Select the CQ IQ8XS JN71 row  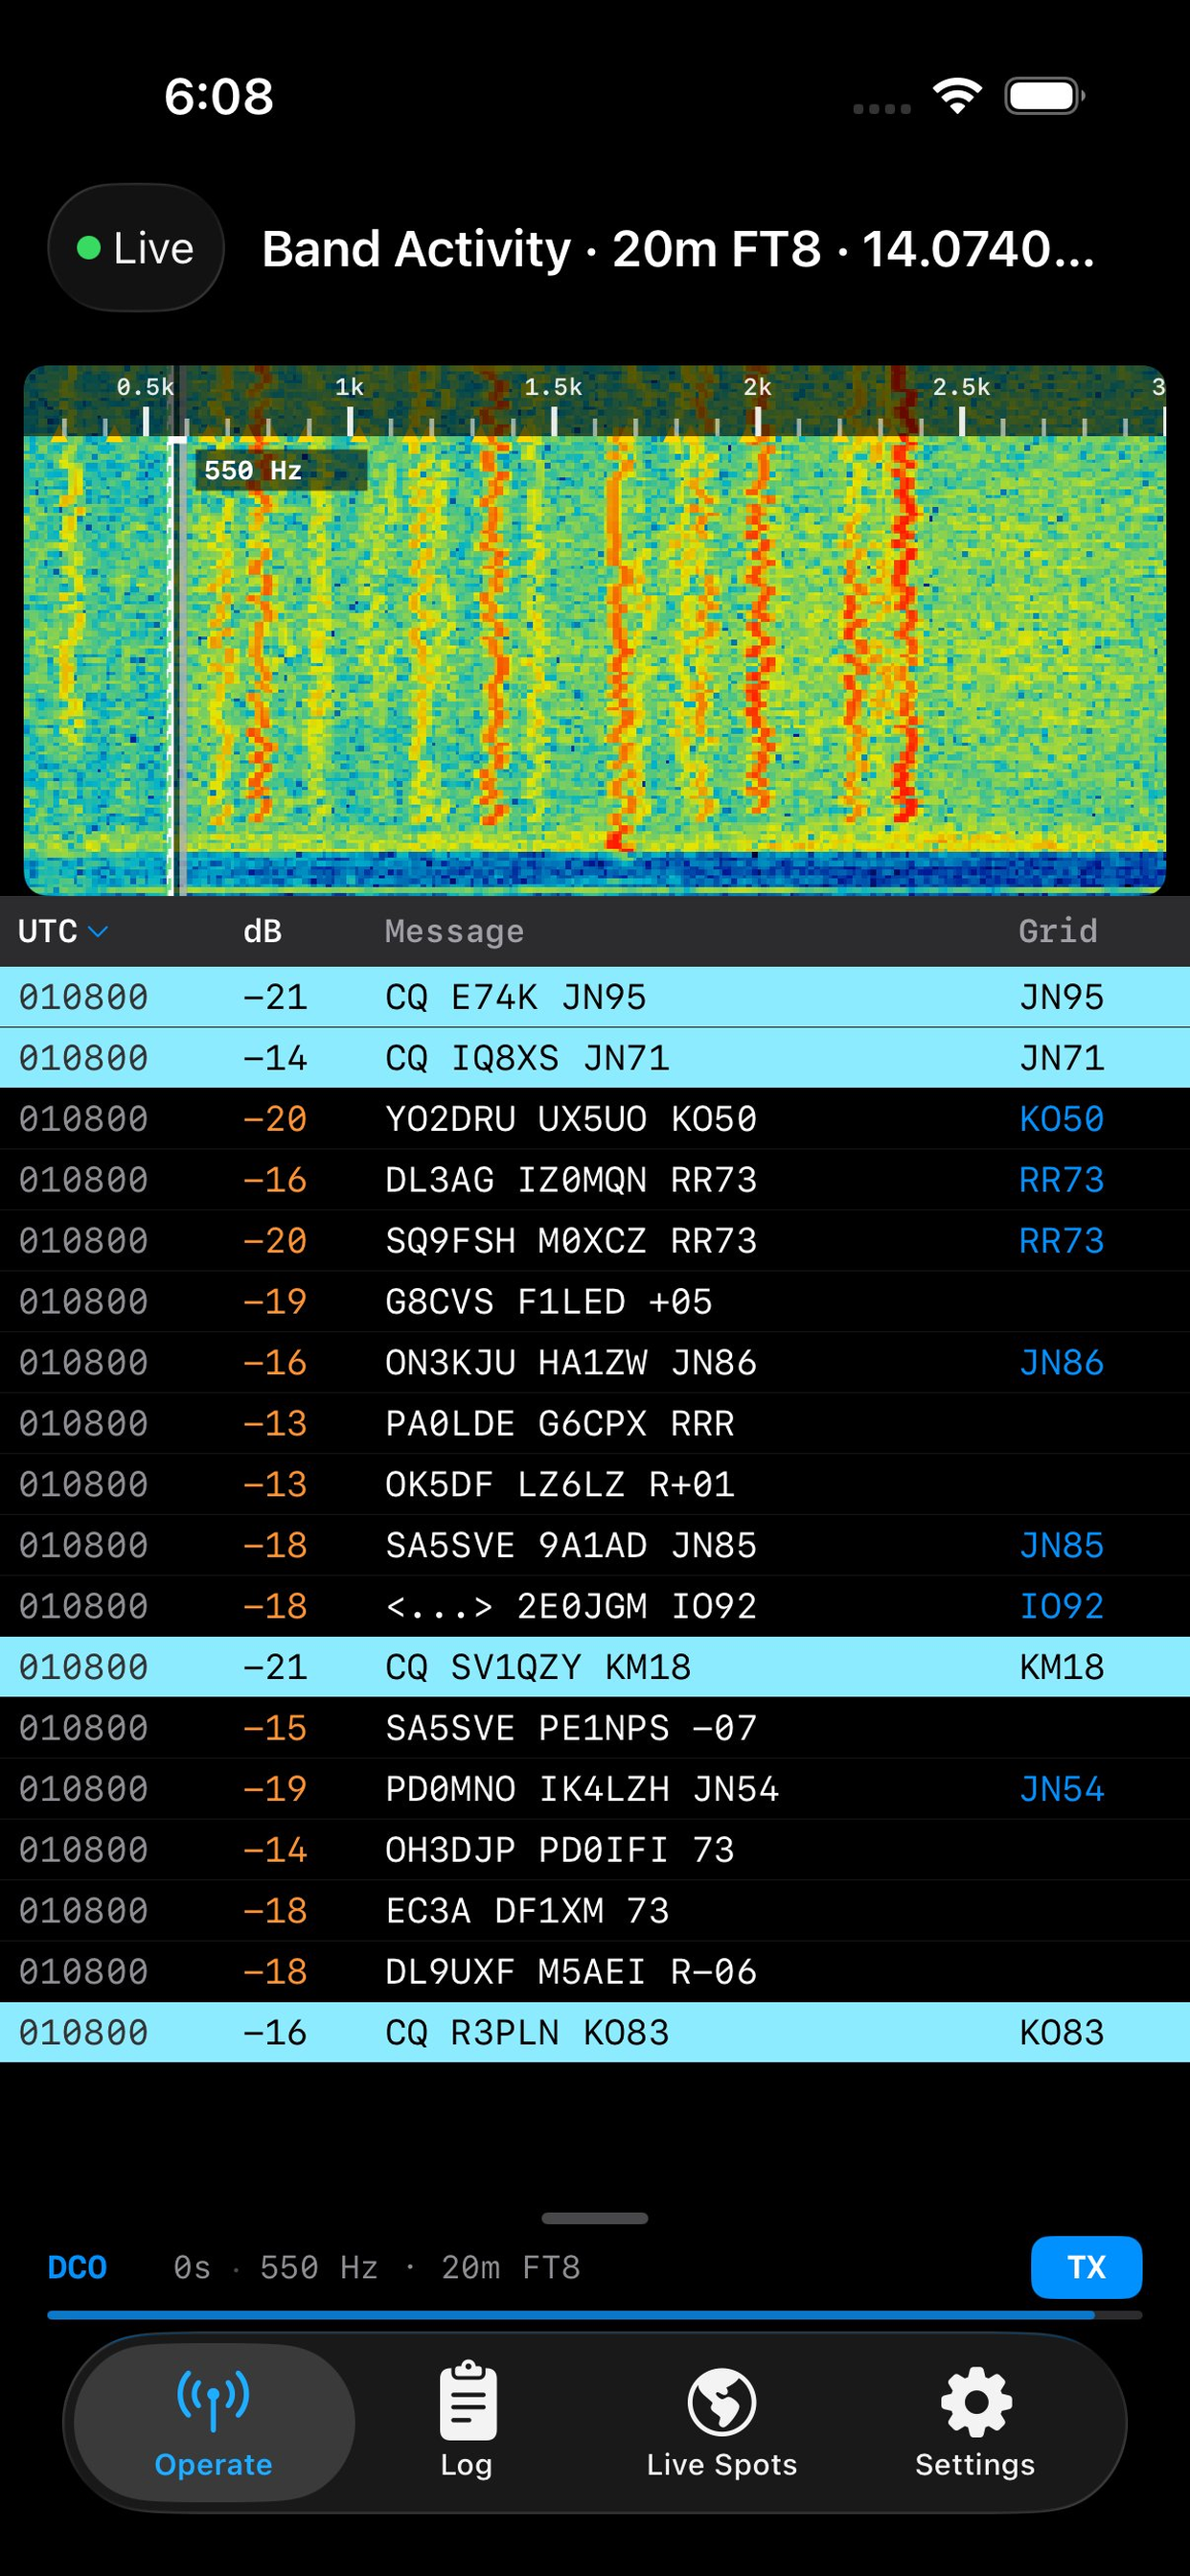coord(595,1057)
